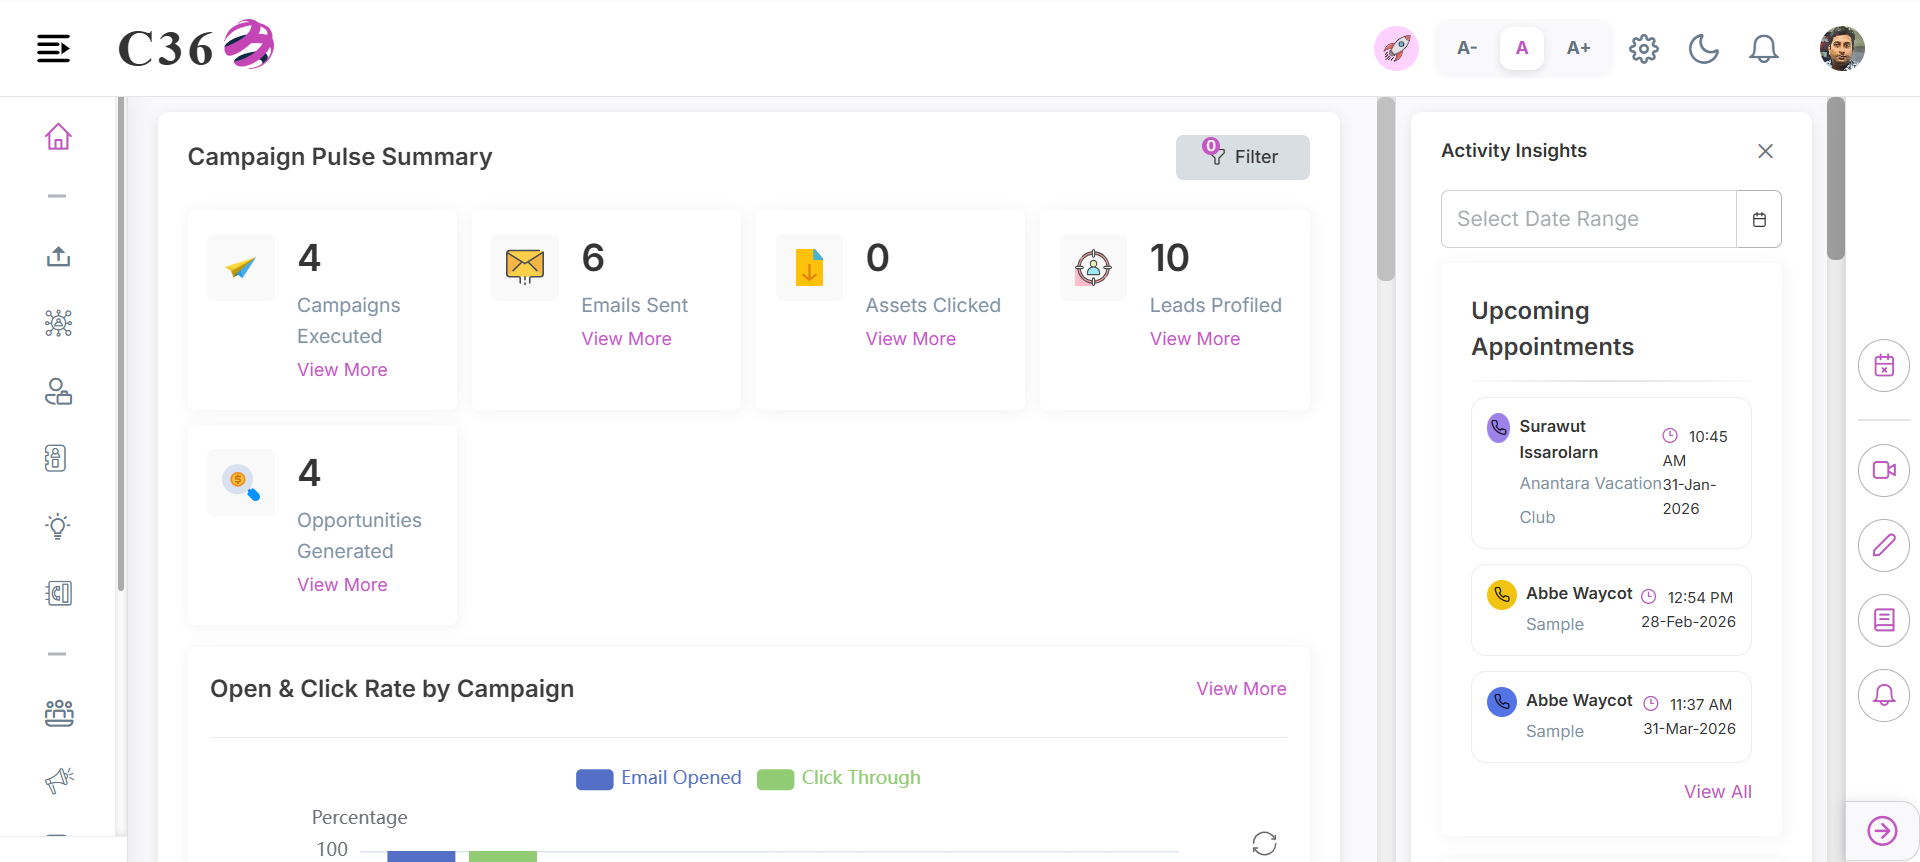The image size is (1920, 862).
Task: Click View More under Emails Sent
Action: pyautogui.click(x=627, y=339)
